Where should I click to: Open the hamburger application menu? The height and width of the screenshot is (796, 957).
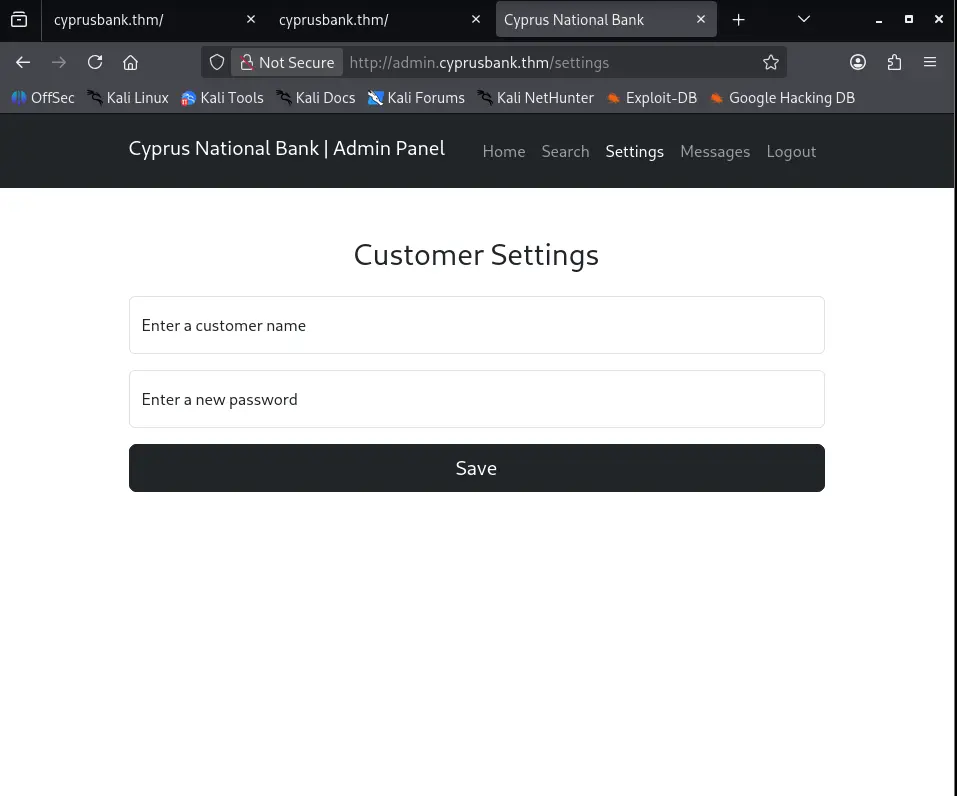click(x=930, y=62)
